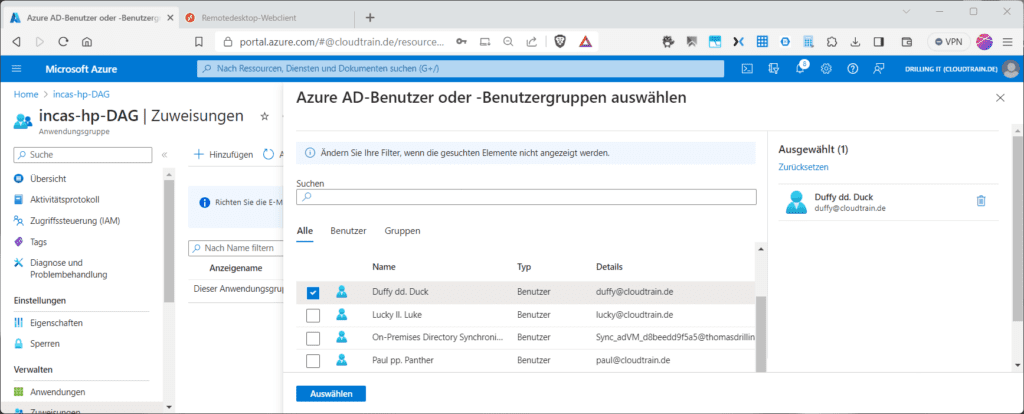This screenshot has width=1024, height=414.
Task: Go to Home breadcrumb link
Action: pyautogui.click(x=26, y=94)
